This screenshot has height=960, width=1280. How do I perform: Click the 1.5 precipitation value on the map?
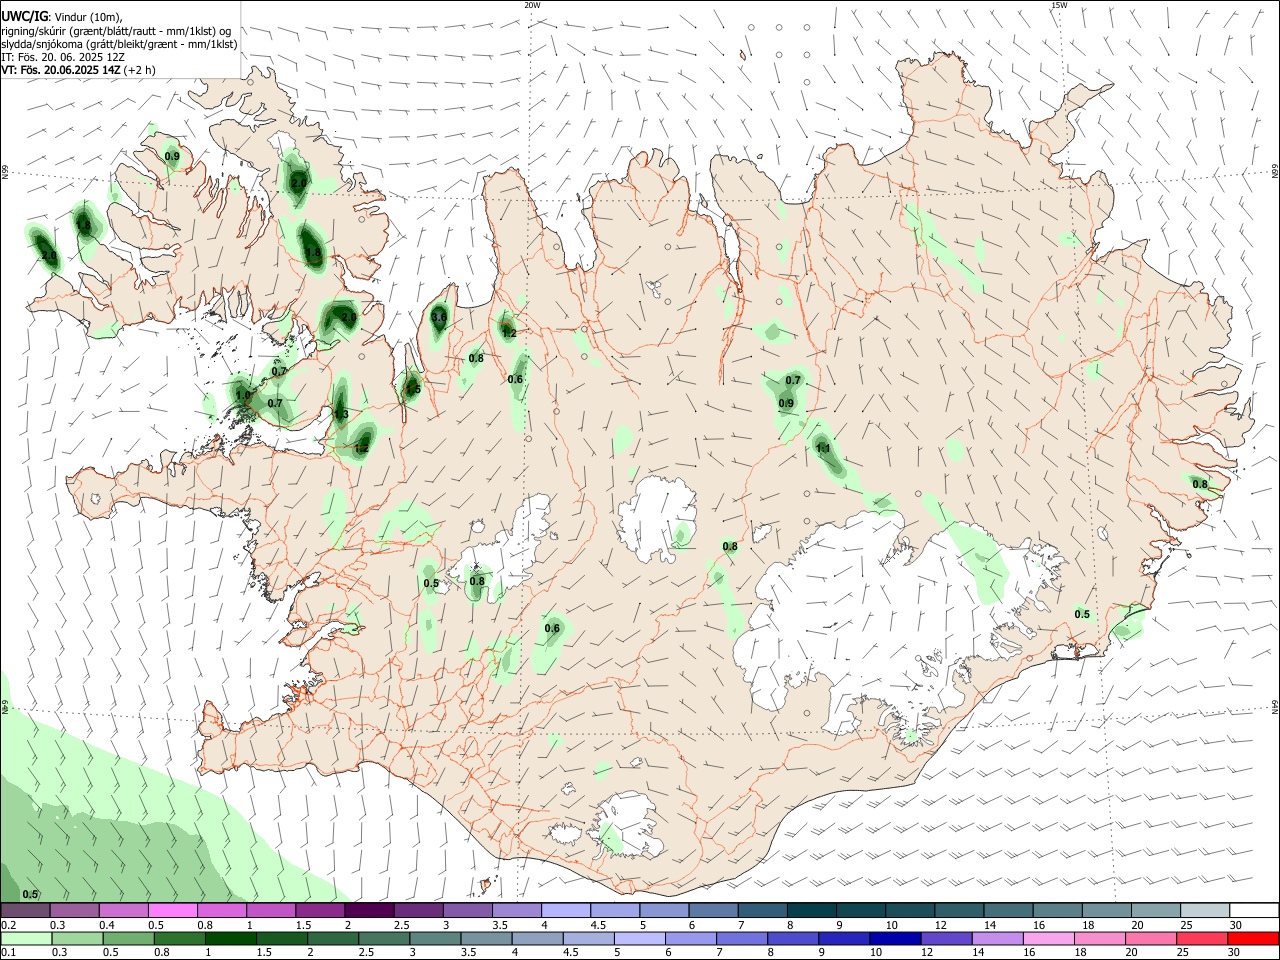point(413,390)
